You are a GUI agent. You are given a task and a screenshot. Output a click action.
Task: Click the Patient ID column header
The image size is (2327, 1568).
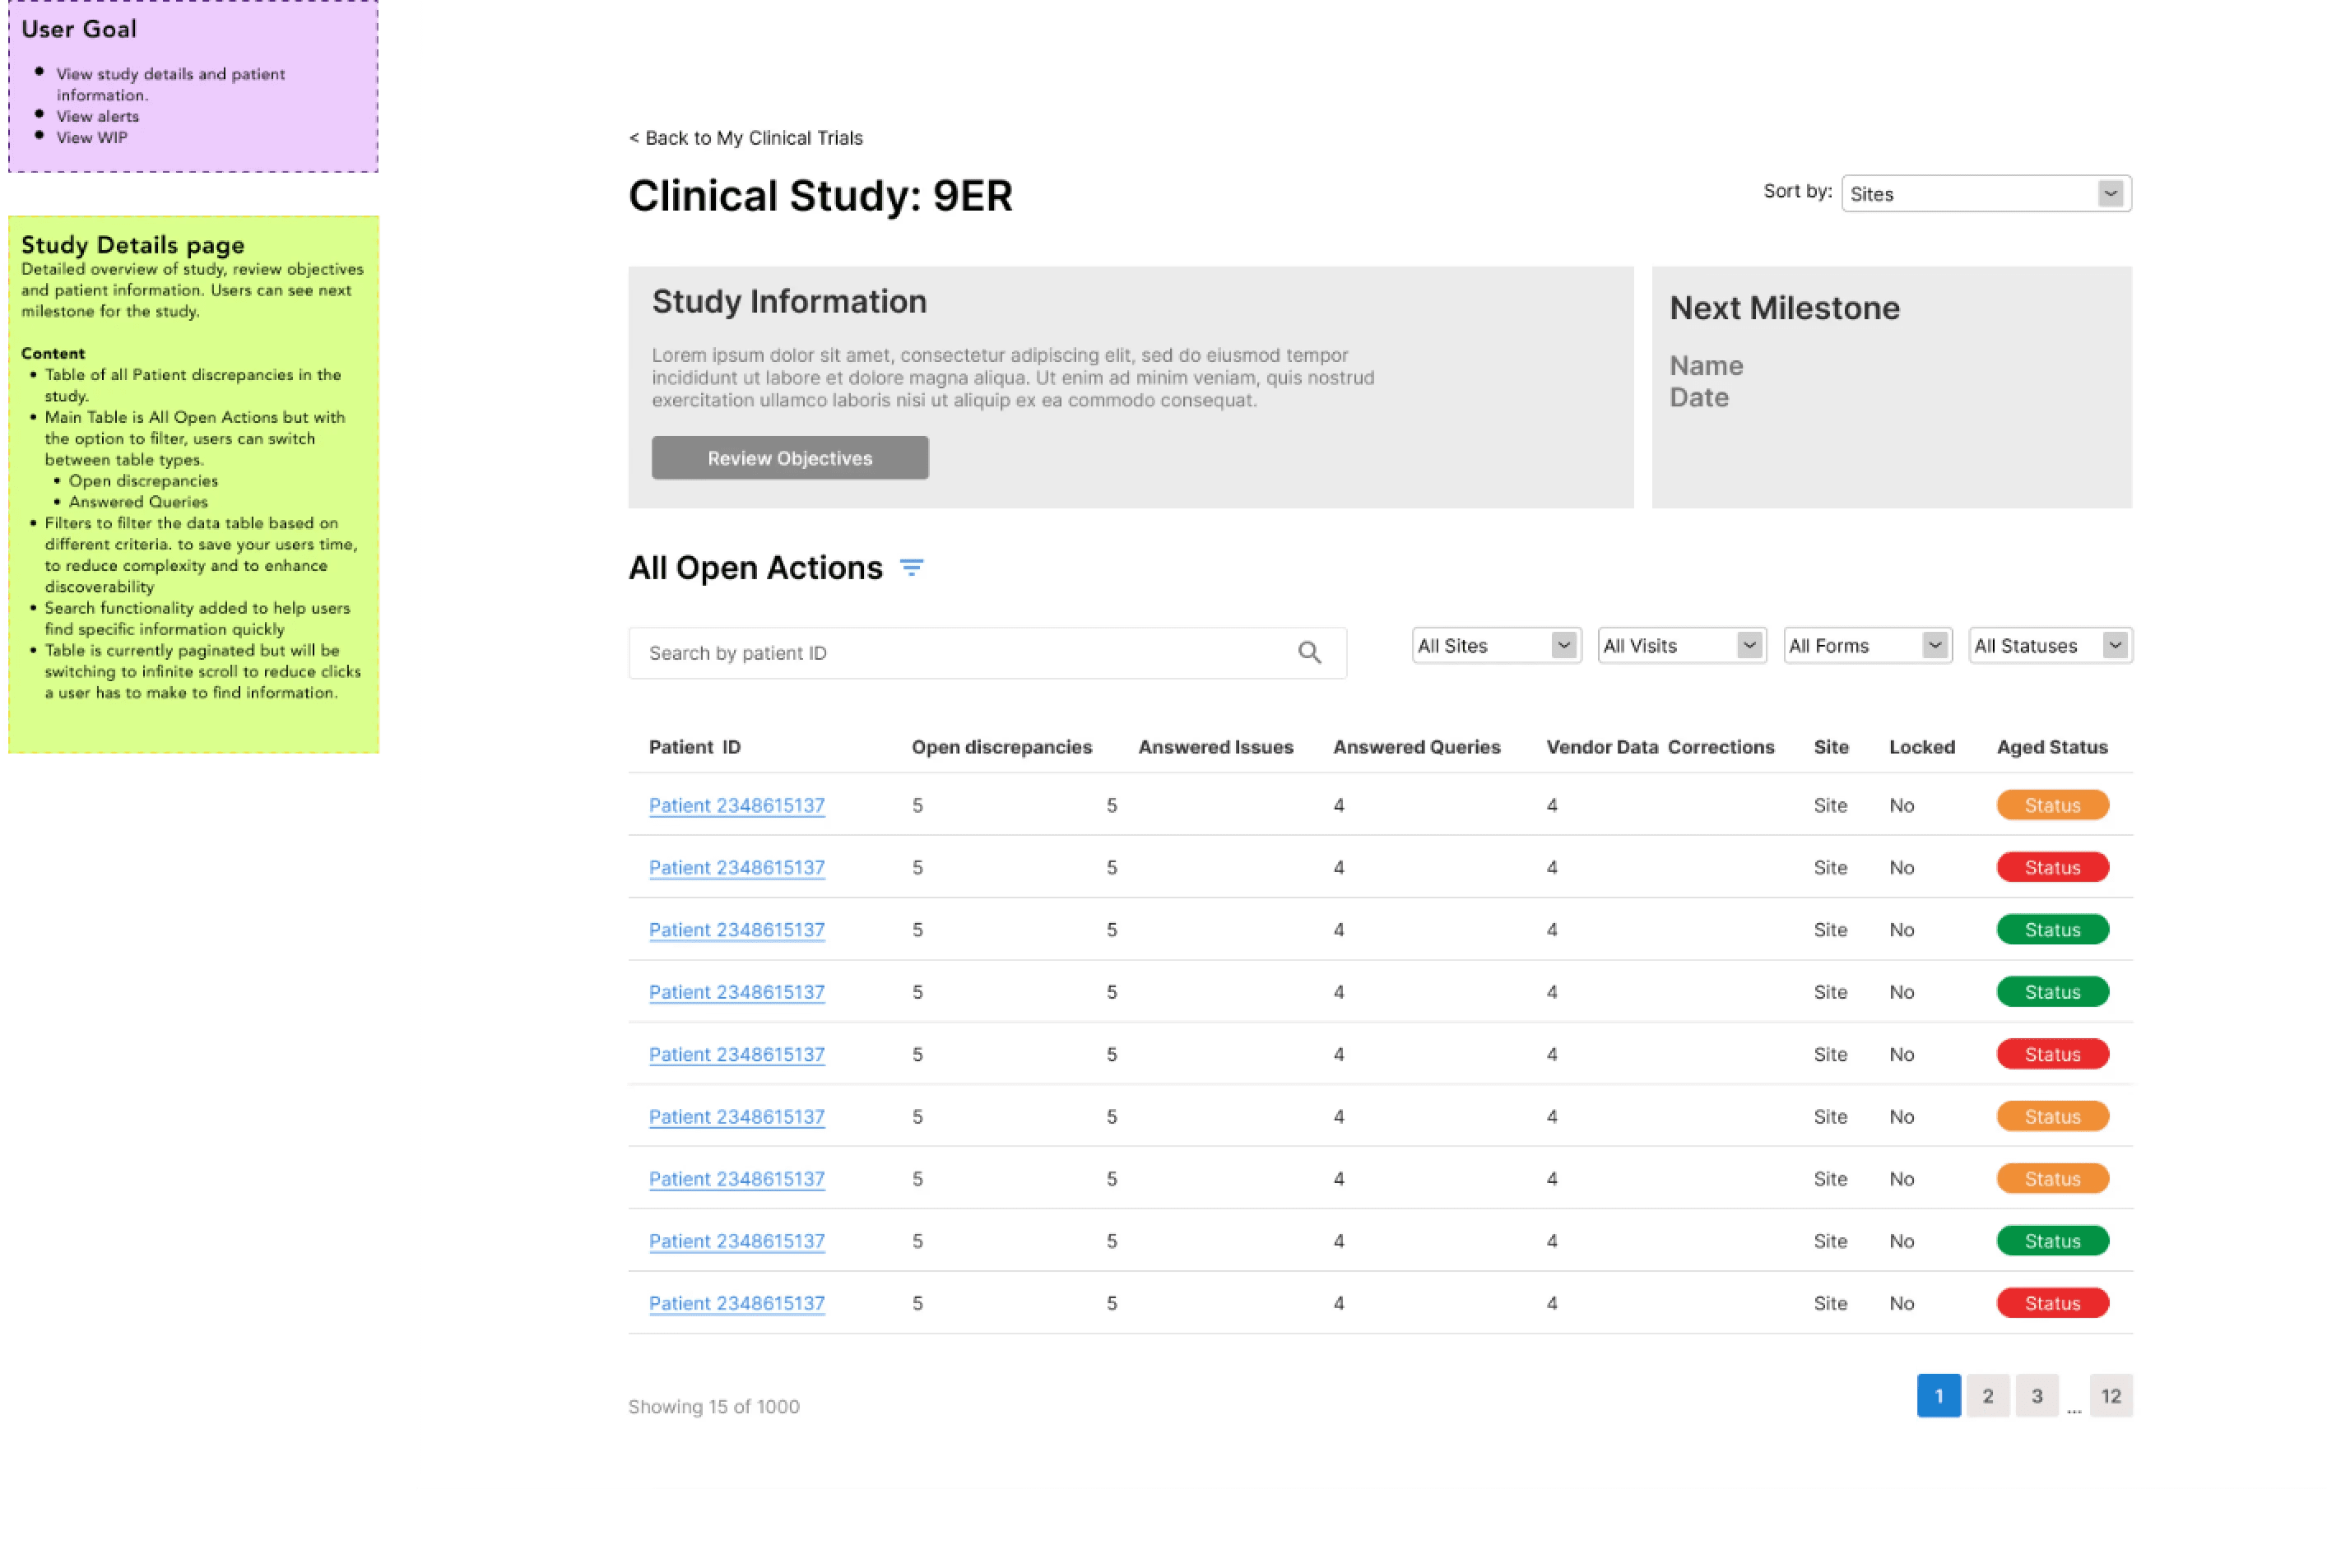click(x=695, y=747)
